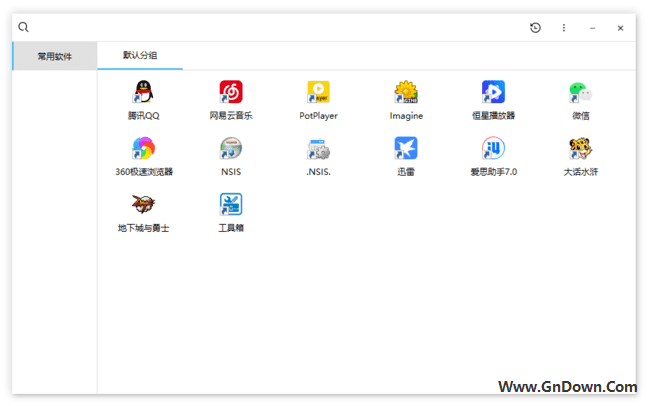Viewport: 650px width, 406px height.
Task: Minimize the launcher window
Action: pos(592,28)
